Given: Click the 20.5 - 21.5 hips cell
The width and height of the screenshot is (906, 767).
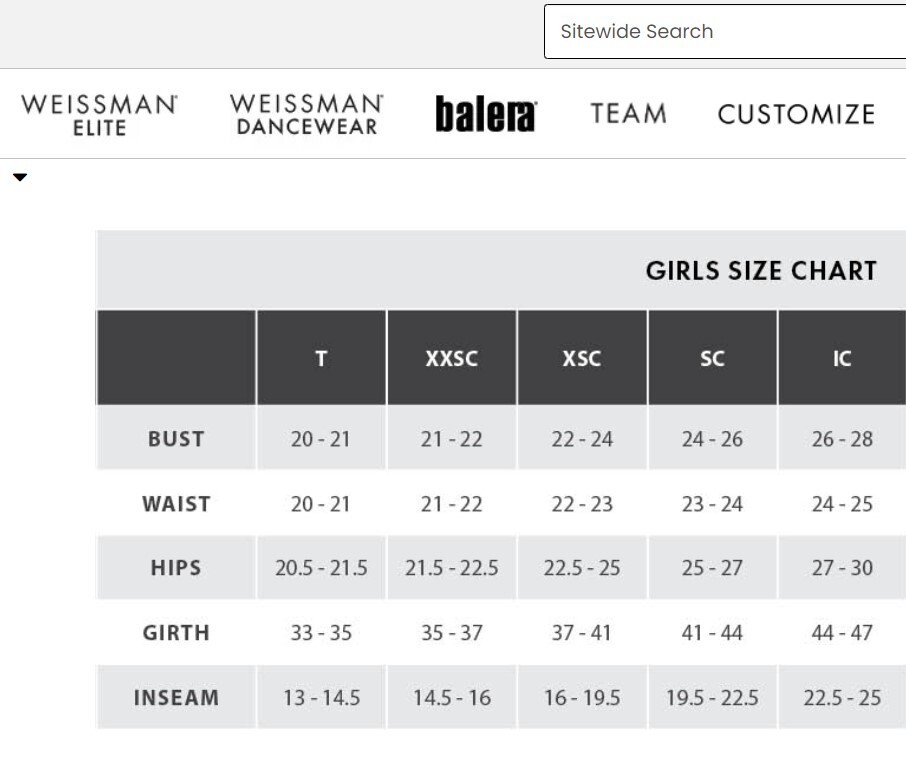Looking at the screenshot, I should click(x=321, y=568).
